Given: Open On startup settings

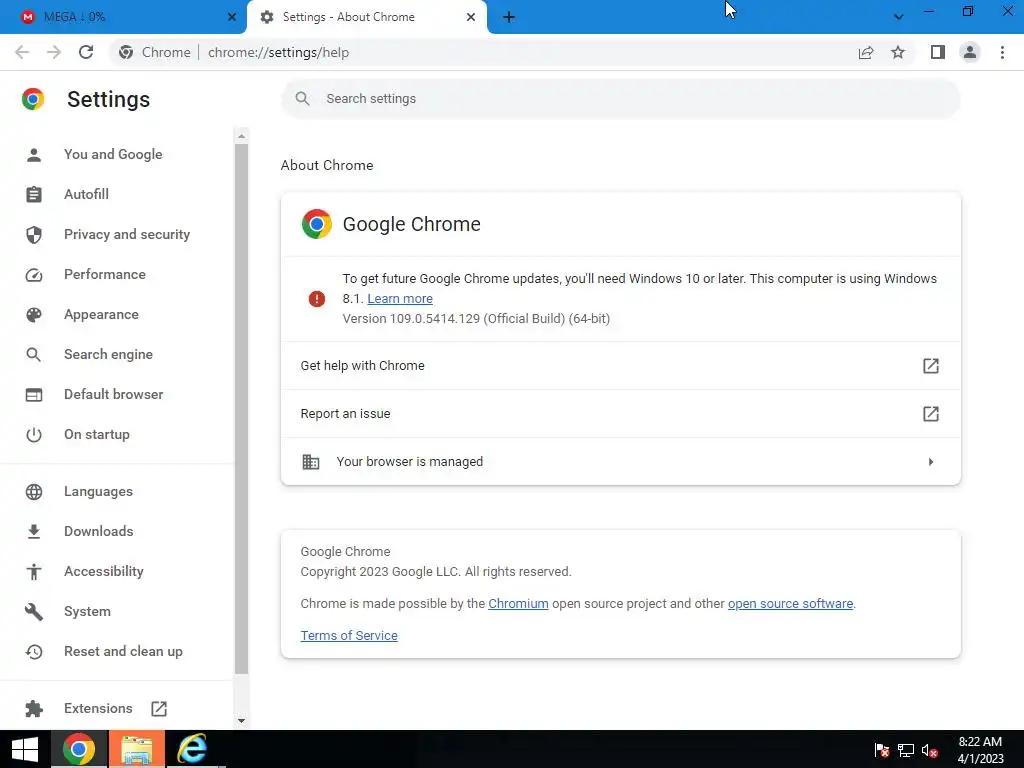Looking at the screenshot, I should click(97, 434).
